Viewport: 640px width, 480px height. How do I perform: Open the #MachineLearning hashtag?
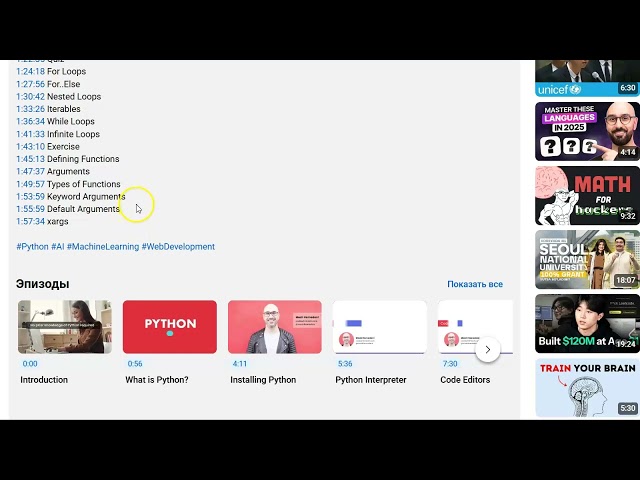click(103, 247)
